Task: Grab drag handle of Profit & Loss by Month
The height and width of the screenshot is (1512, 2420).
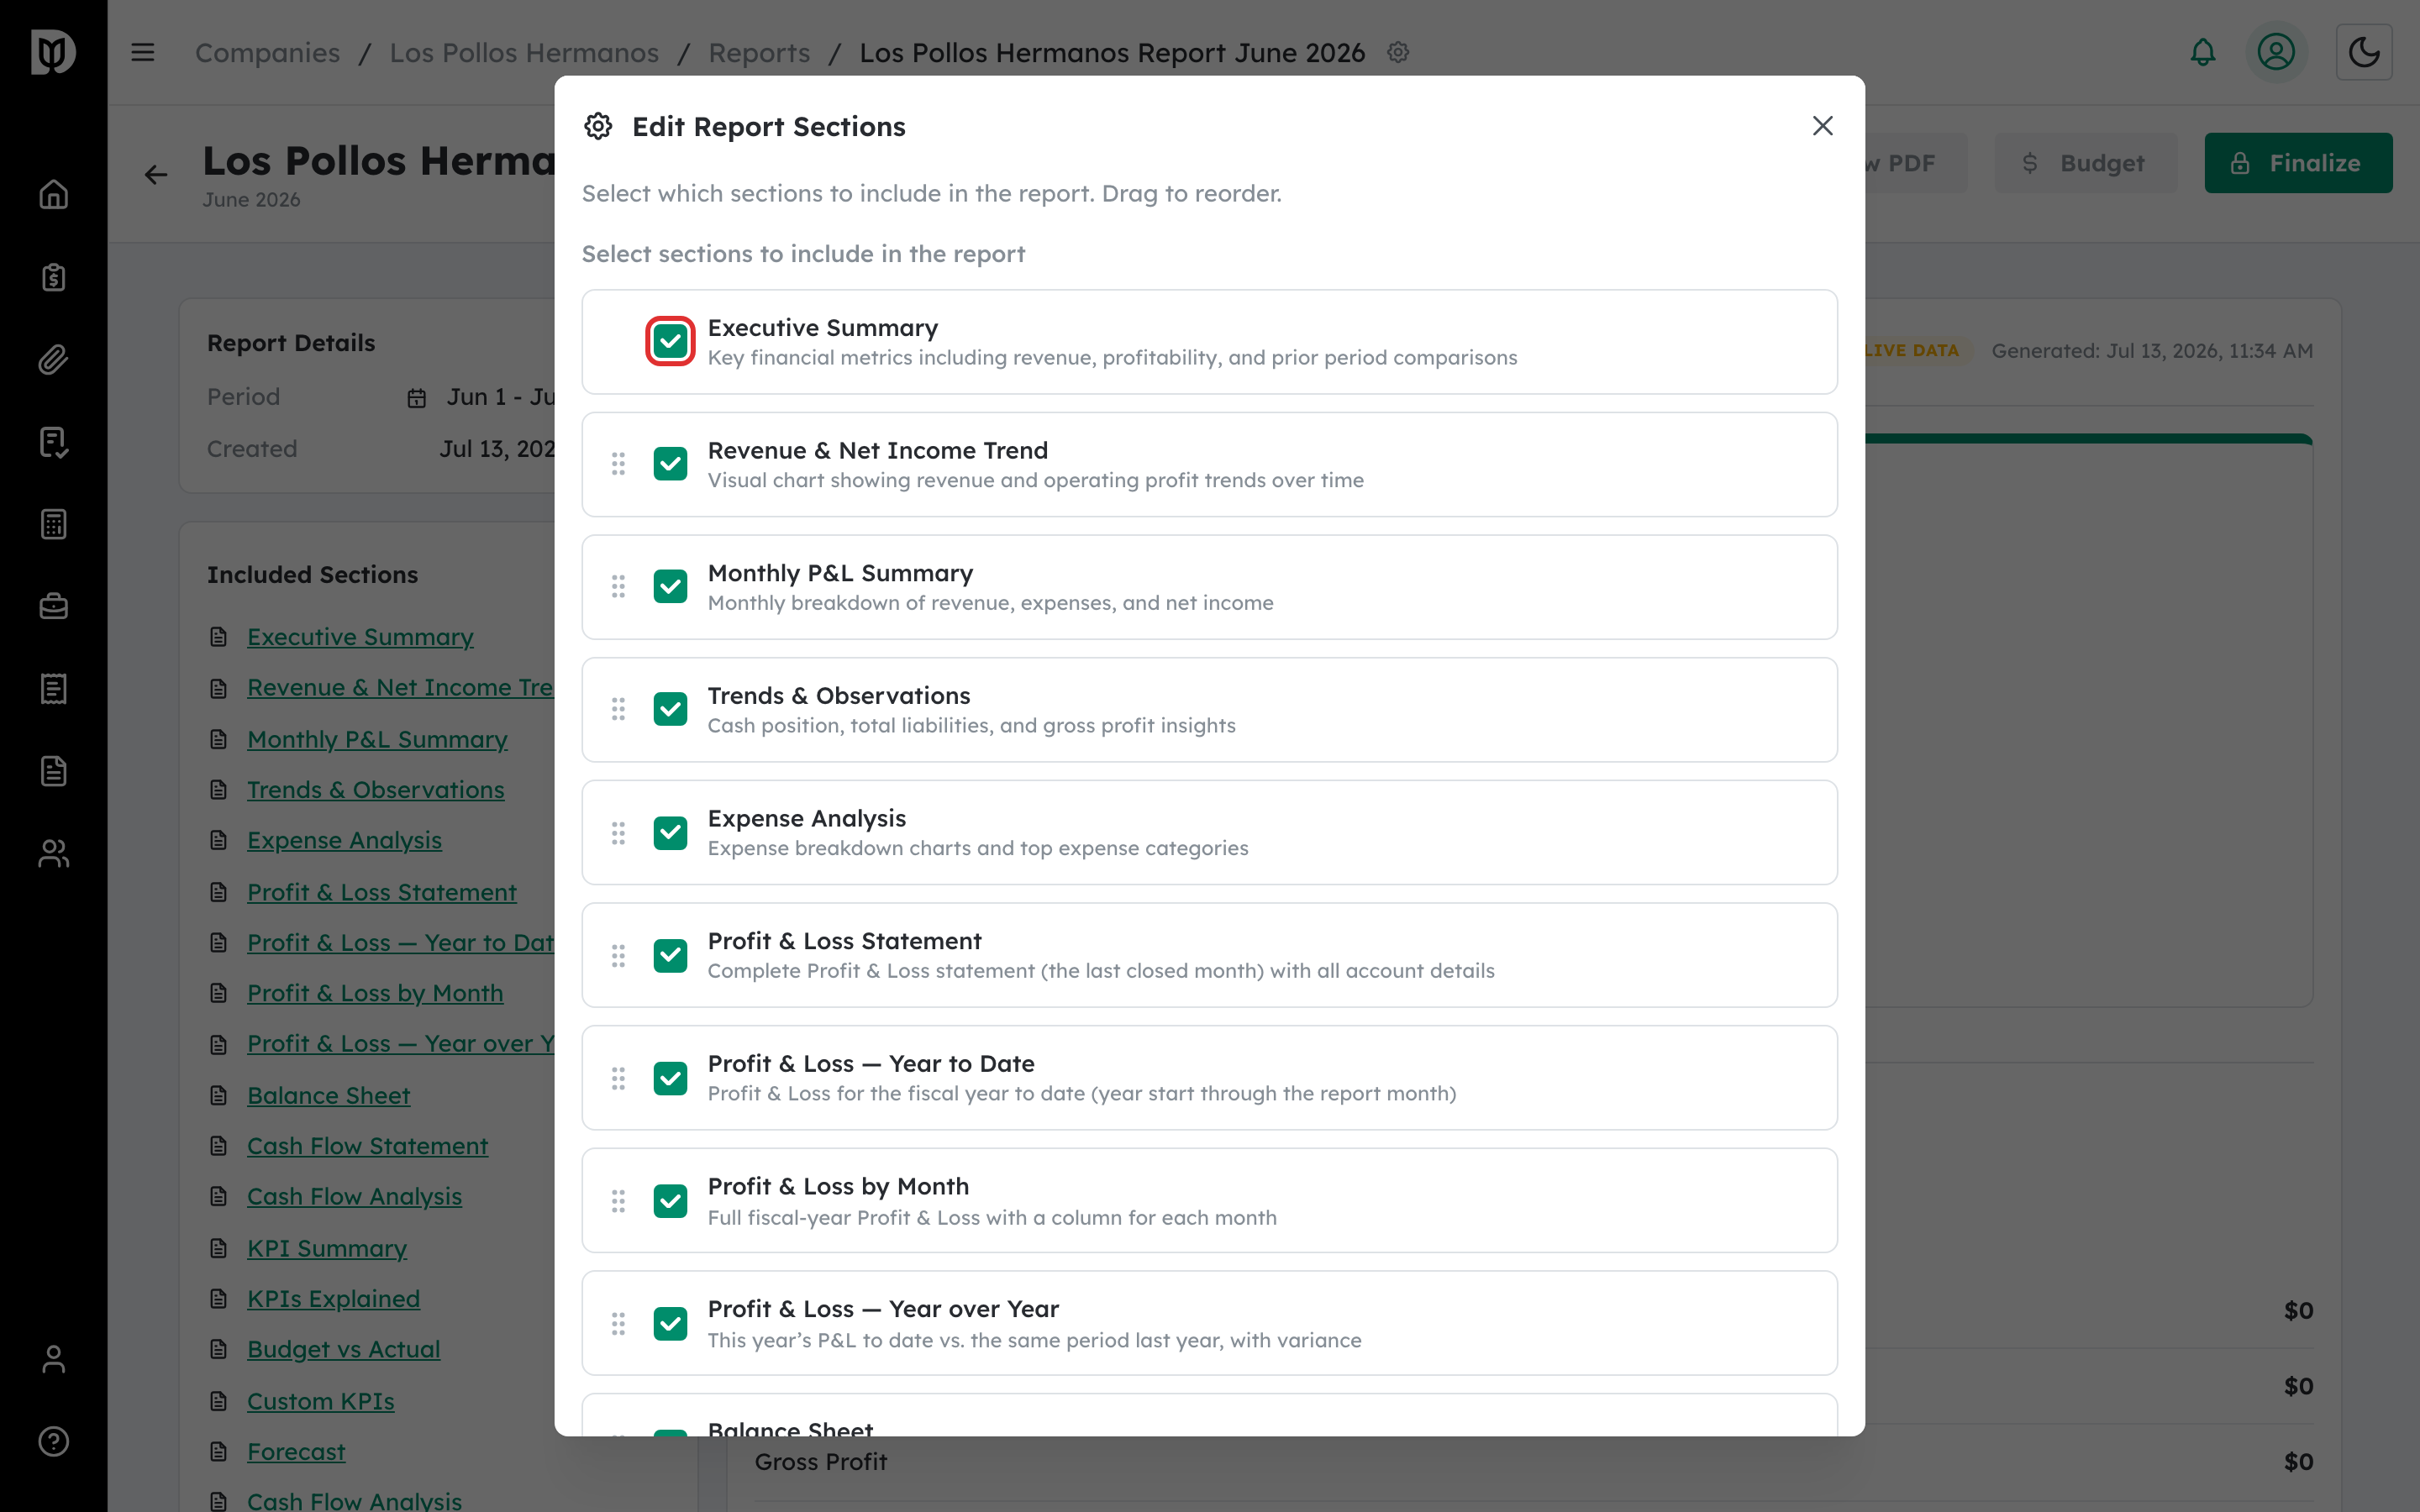Action: tap(618, 1201)
